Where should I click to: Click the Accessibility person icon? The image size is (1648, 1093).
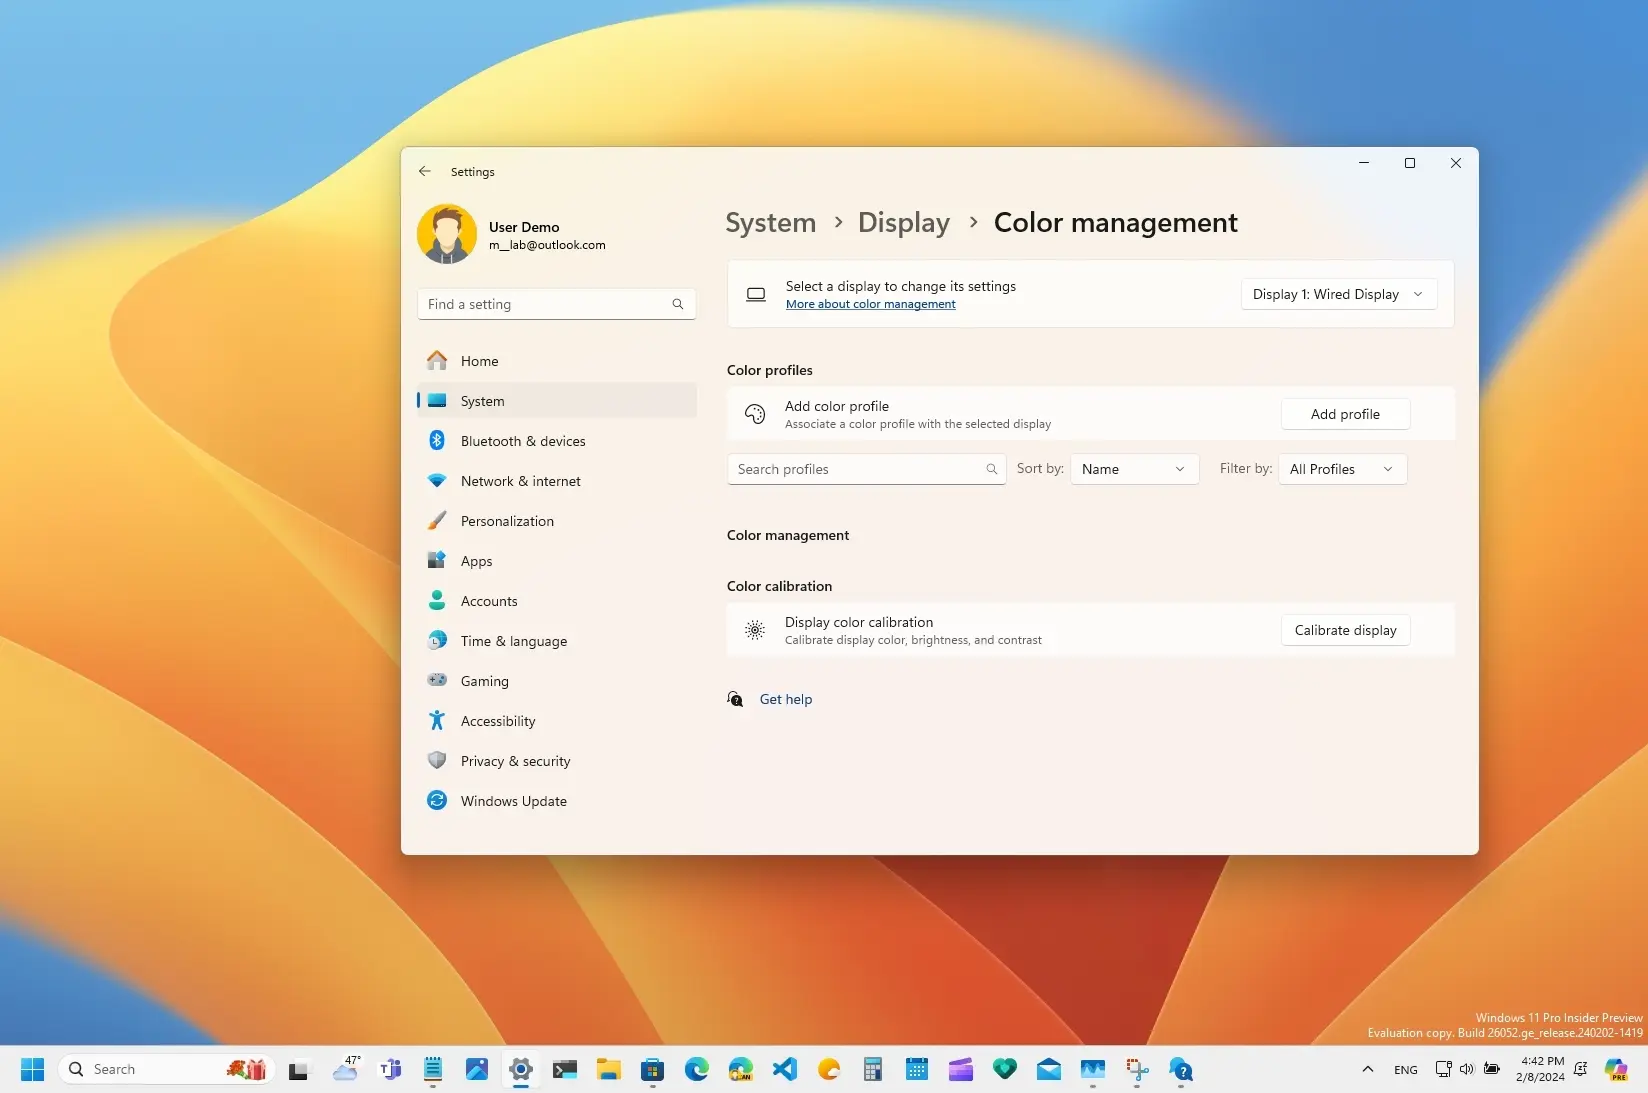pos(437,721)
